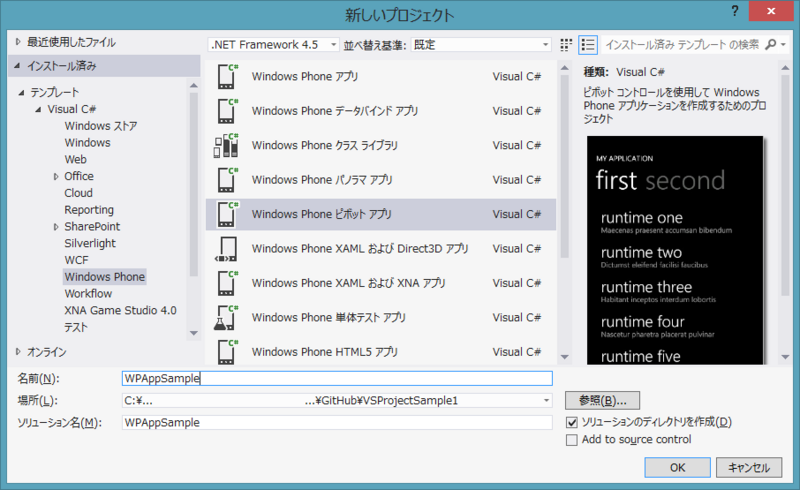Click the Windows Phone アプリ template icon
Image resolution: width=800 pixels, height=490 pixels.
pos(227,77)
